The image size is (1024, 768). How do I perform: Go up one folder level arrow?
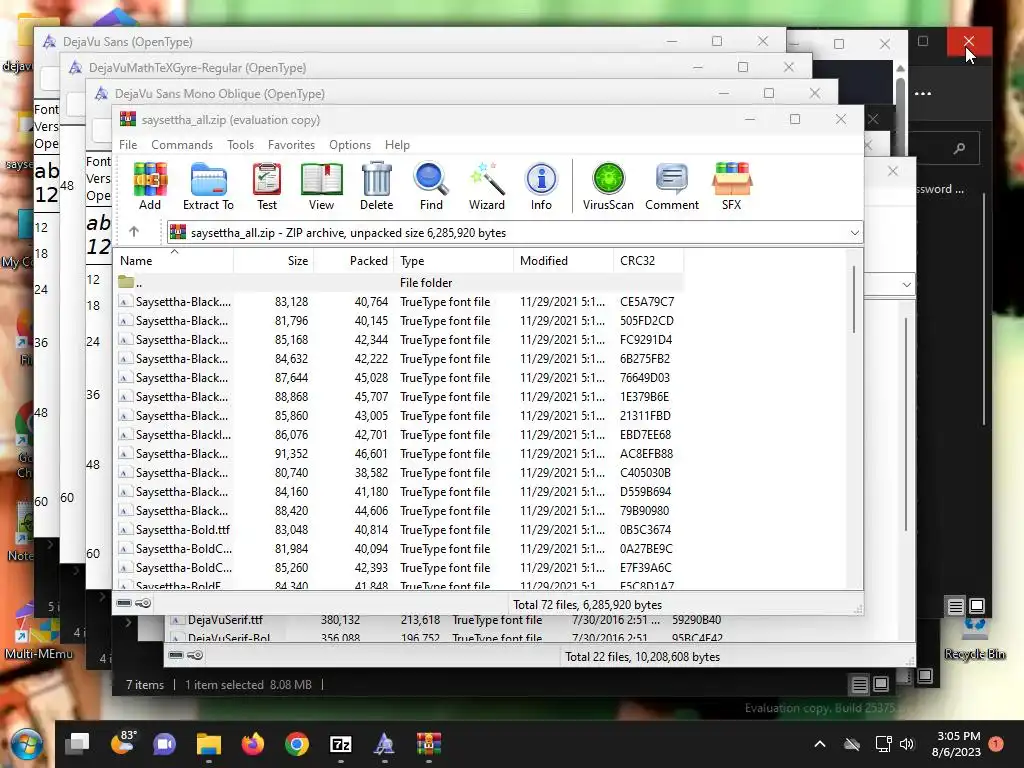coord(134,231)
